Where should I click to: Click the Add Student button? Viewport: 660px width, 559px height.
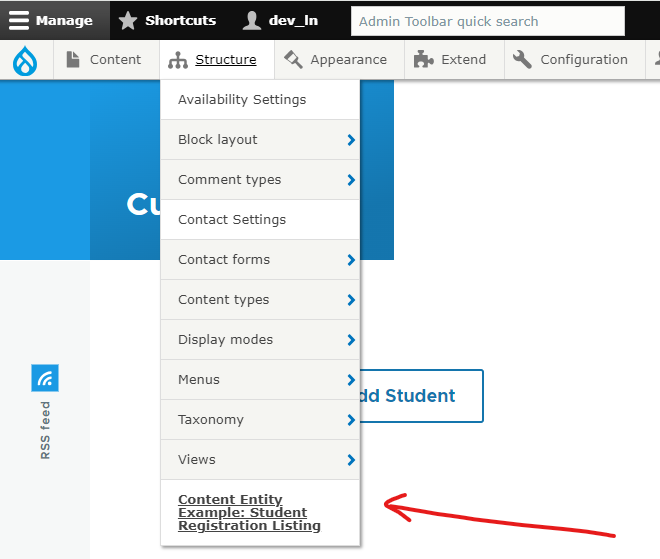pos(421,396)
